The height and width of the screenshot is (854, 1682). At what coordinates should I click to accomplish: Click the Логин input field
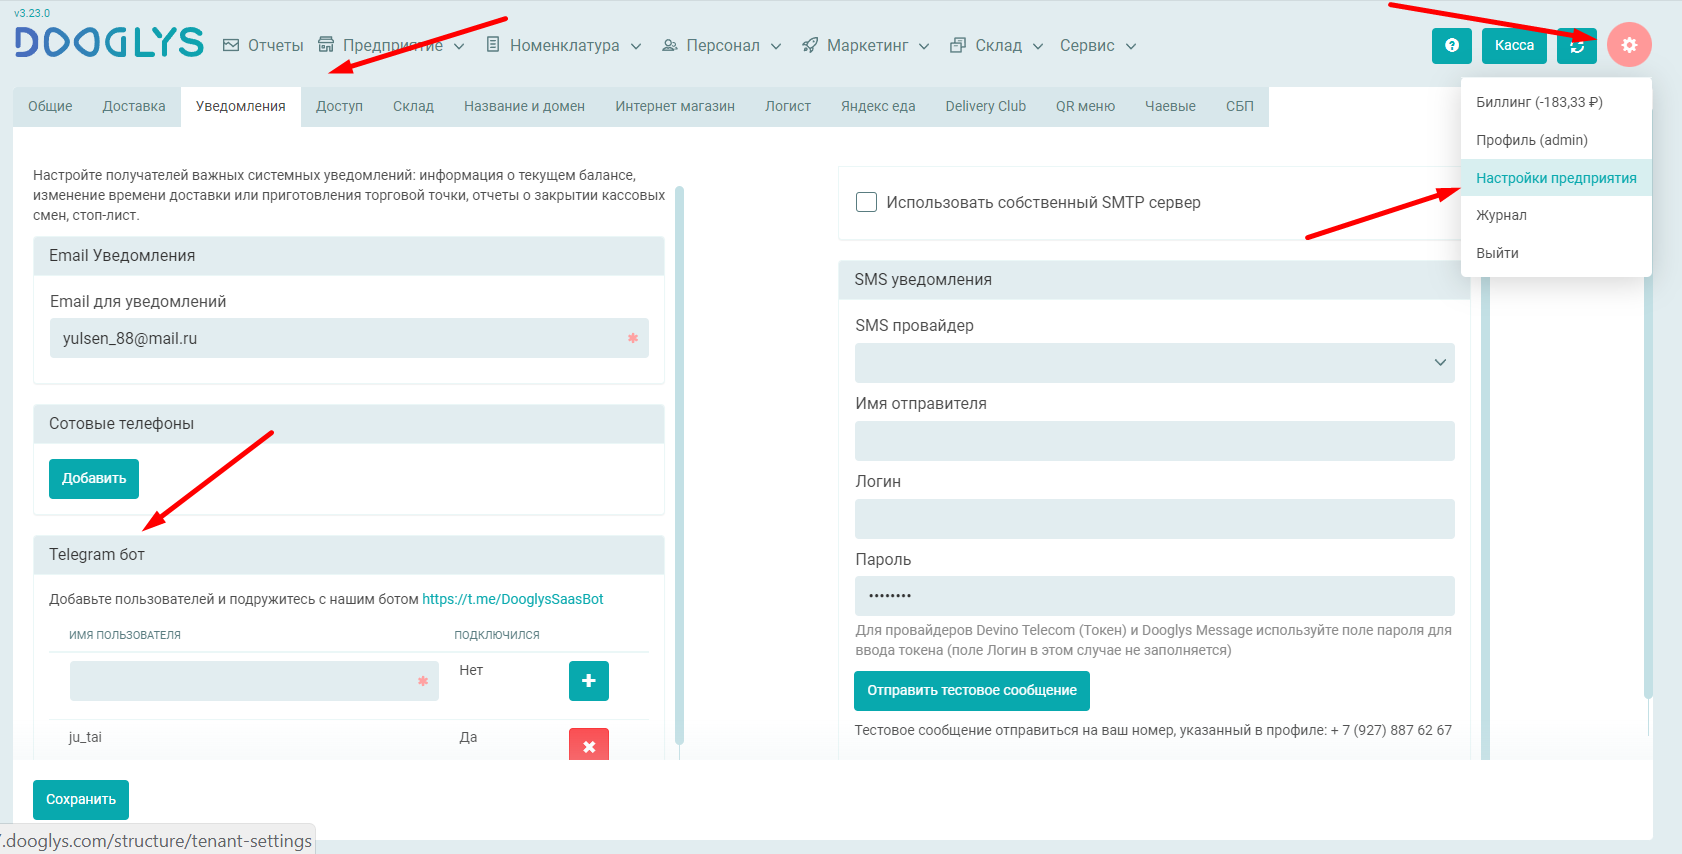click(x=1154, y=519)
